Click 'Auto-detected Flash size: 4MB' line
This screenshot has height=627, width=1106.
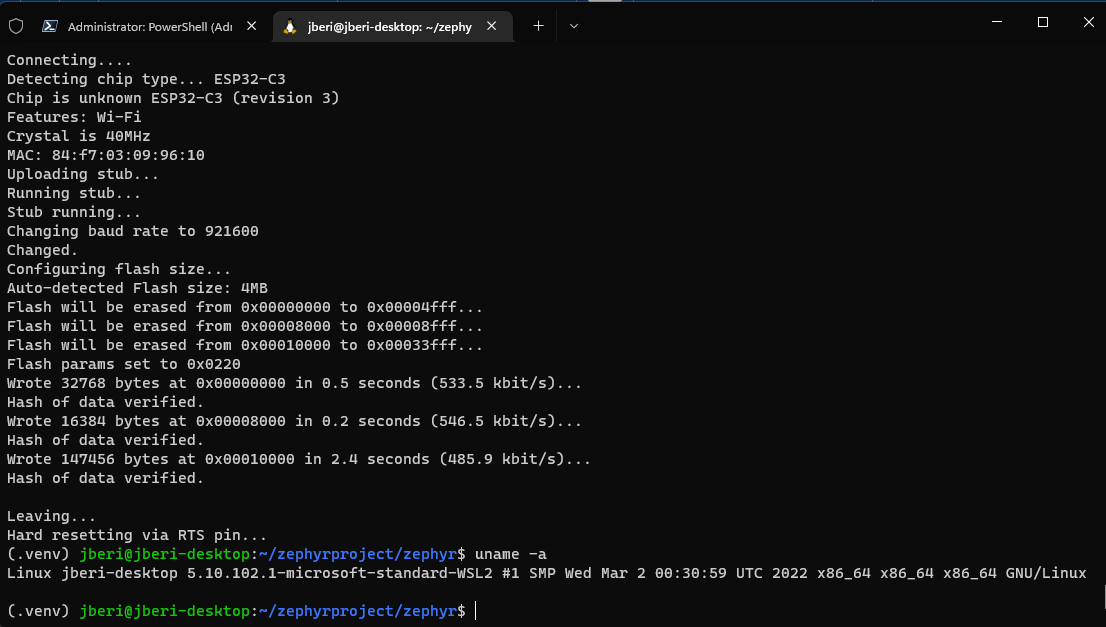tap(137, 288)
